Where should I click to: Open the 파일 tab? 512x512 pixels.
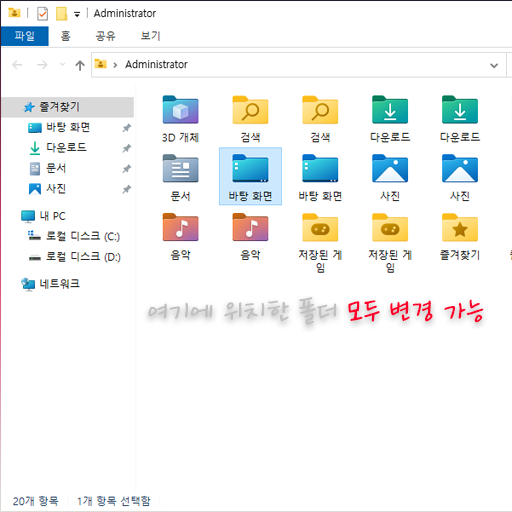25,36
